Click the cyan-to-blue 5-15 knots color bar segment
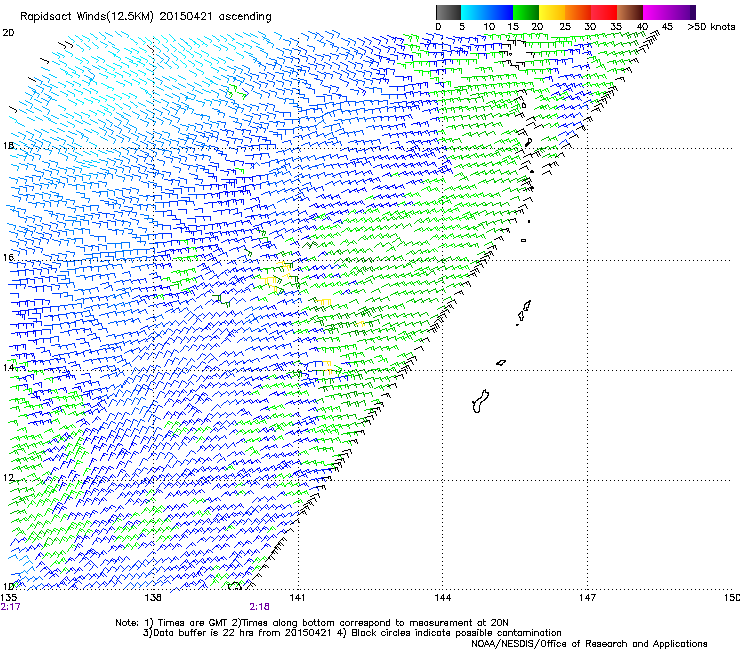 [x=487, y=12]
